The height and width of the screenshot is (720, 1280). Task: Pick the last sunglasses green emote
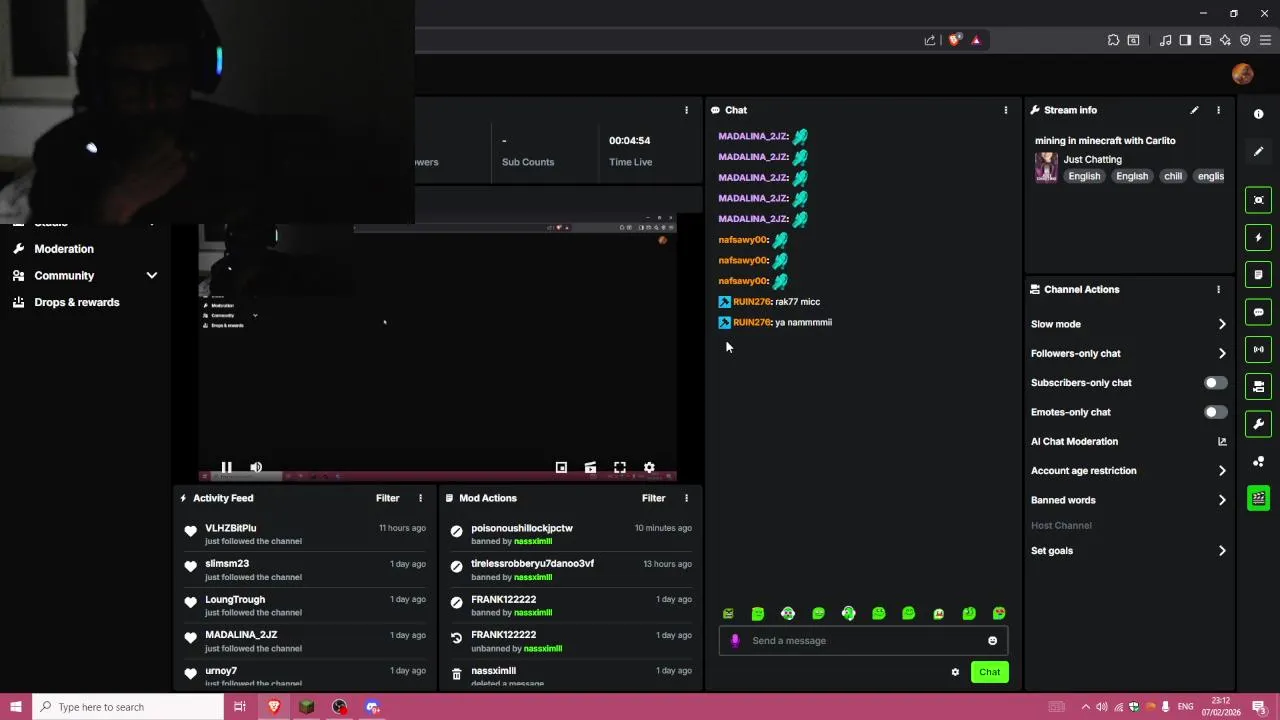click(x=999, y=614)
